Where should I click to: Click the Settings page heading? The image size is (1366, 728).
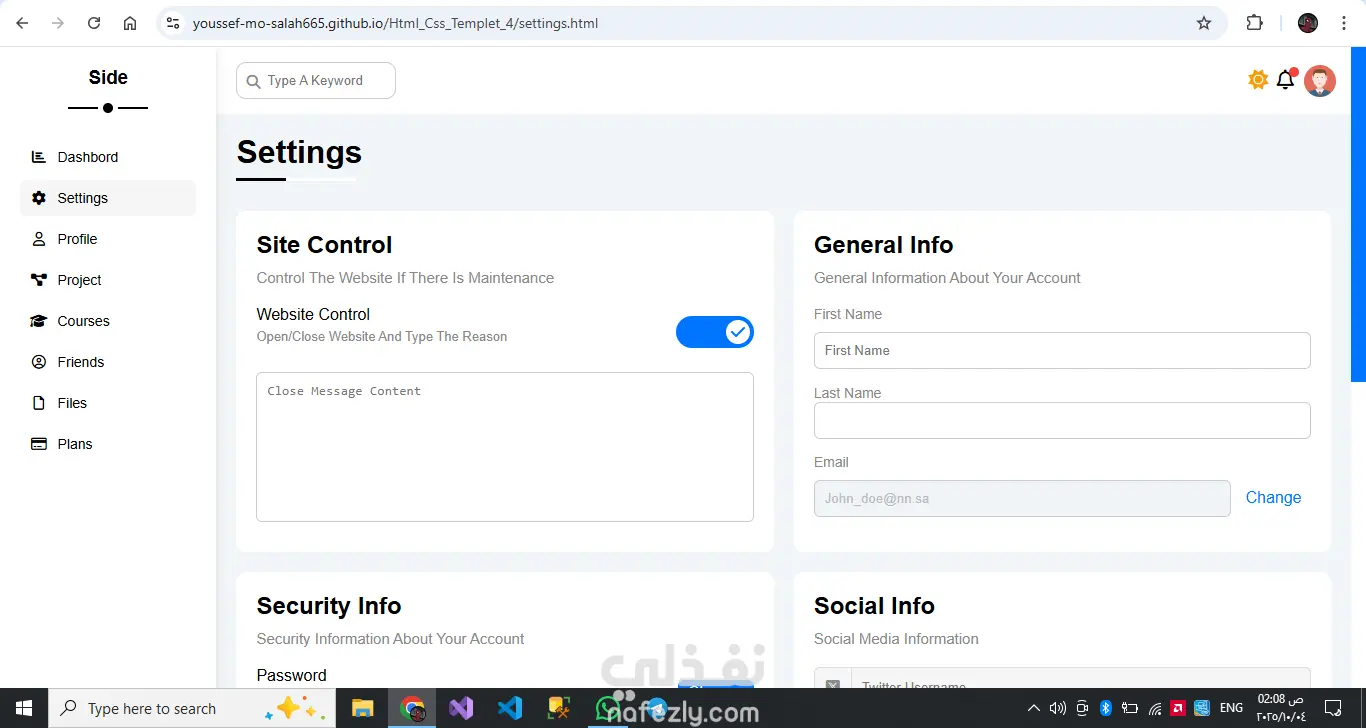tap(299, 152)
